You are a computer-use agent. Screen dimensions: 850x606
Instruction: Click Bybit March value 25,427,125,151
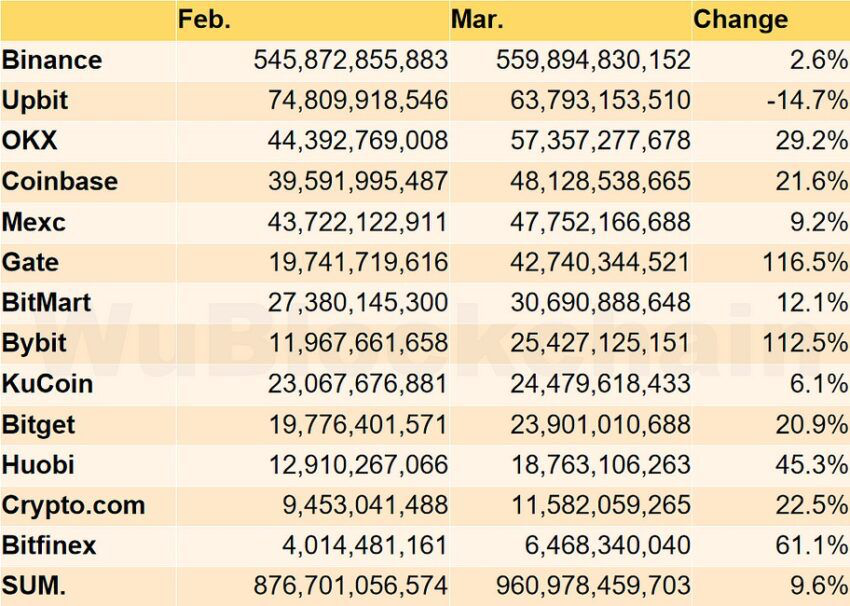(x=600, y=343)
